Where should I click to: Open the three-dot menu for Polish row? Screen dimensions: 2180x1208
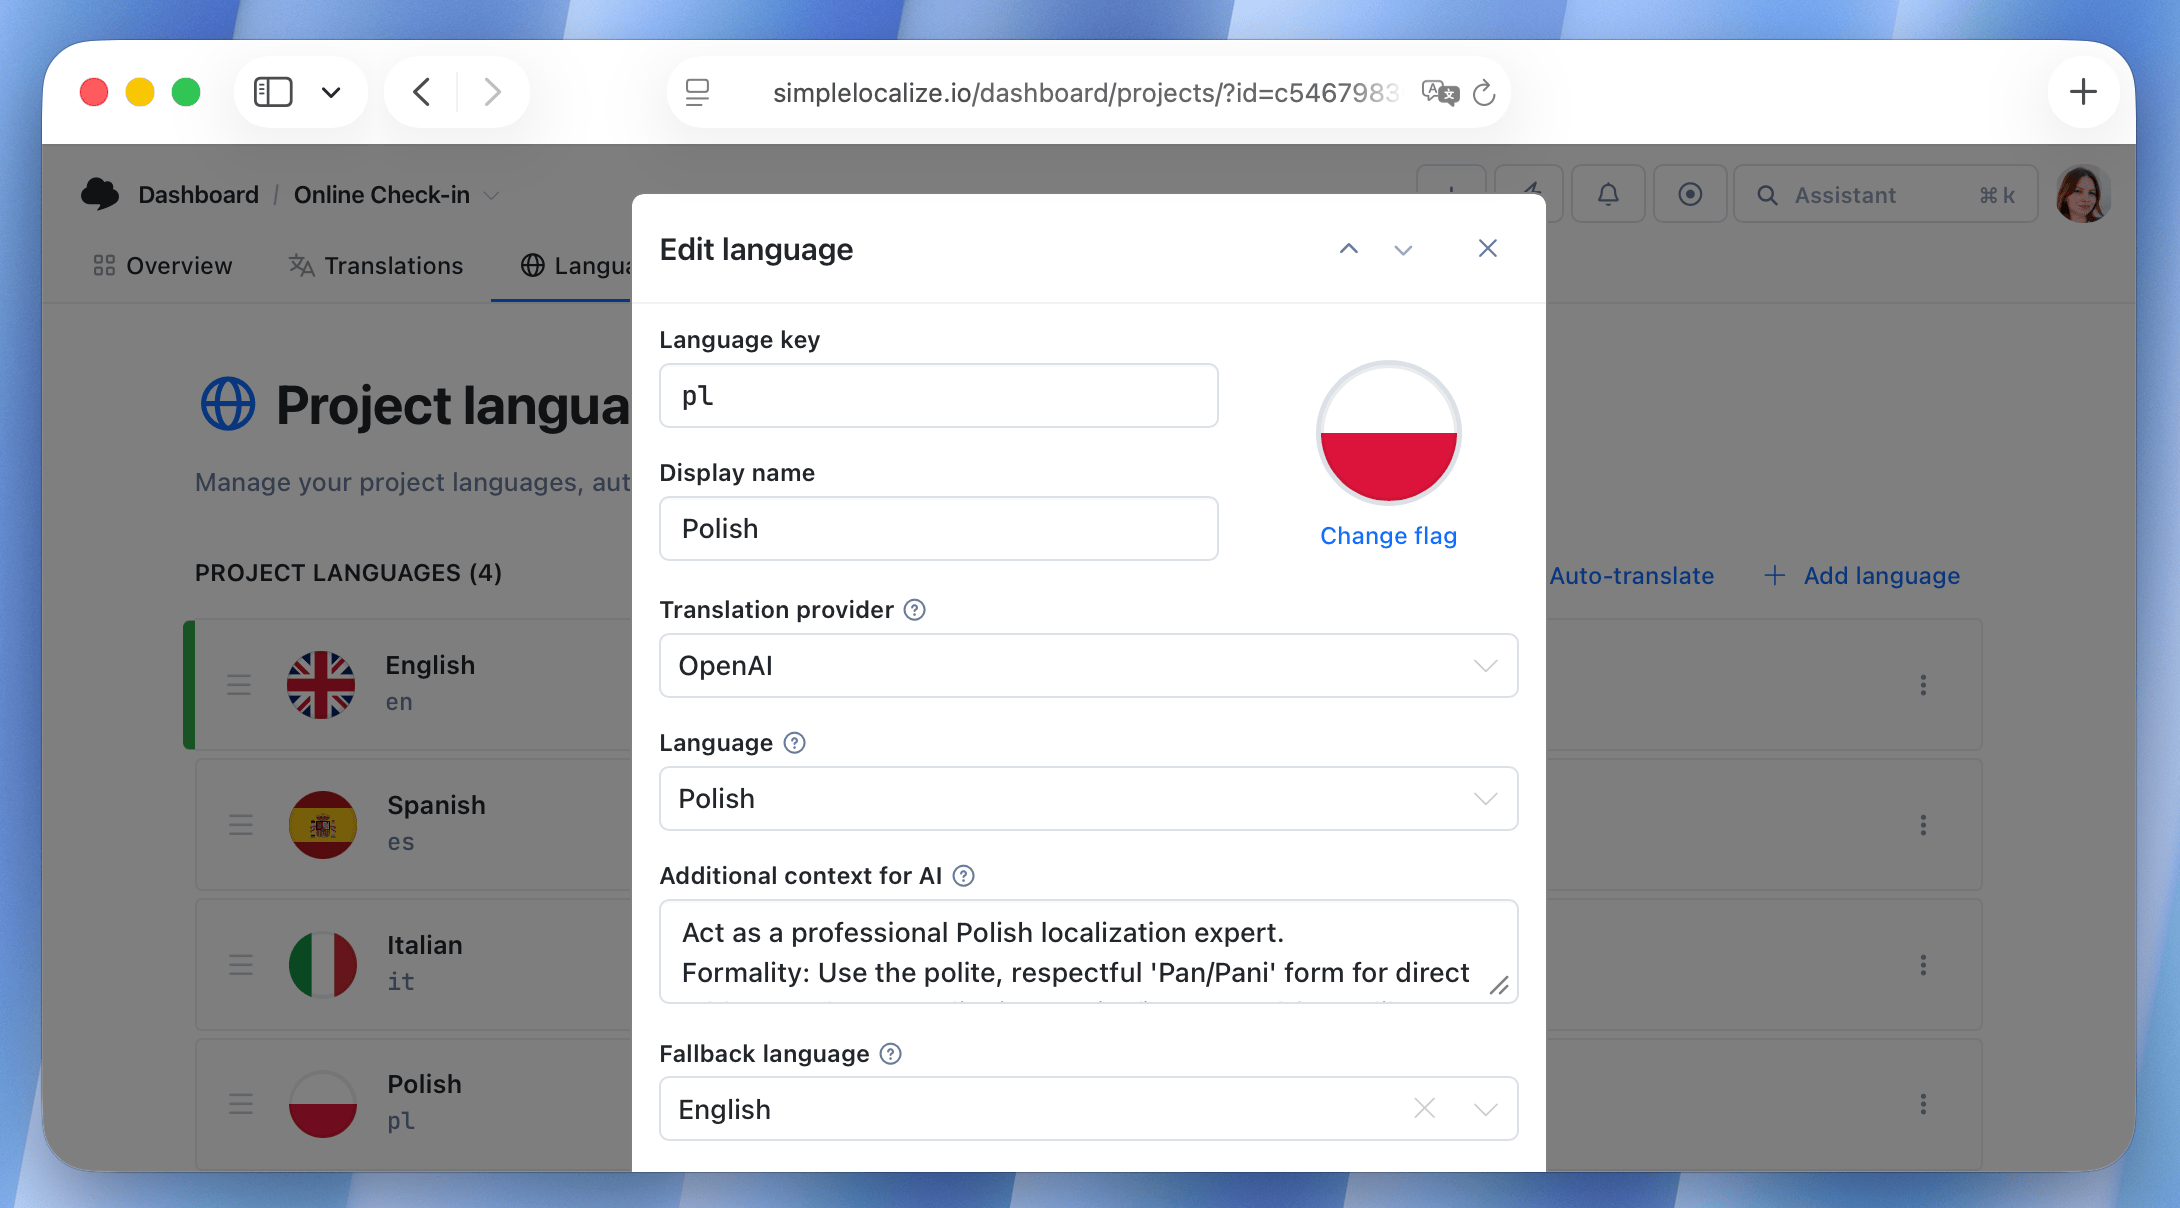pyautogui.click(x=1923, y=1104)
